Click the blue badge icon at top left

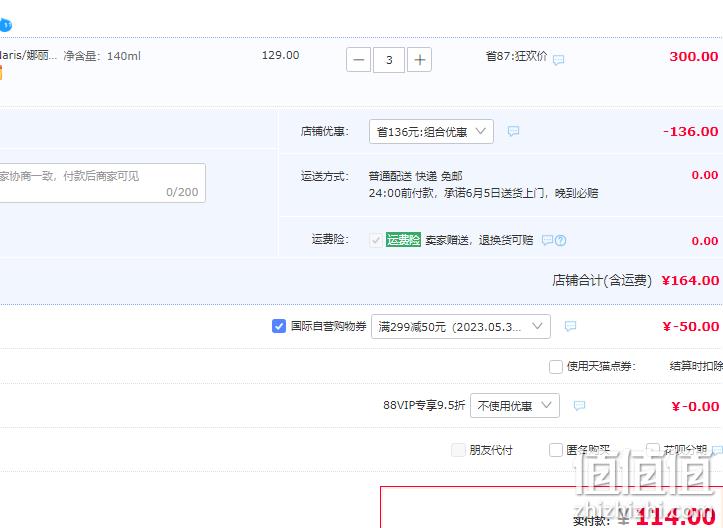pos(5,24)
